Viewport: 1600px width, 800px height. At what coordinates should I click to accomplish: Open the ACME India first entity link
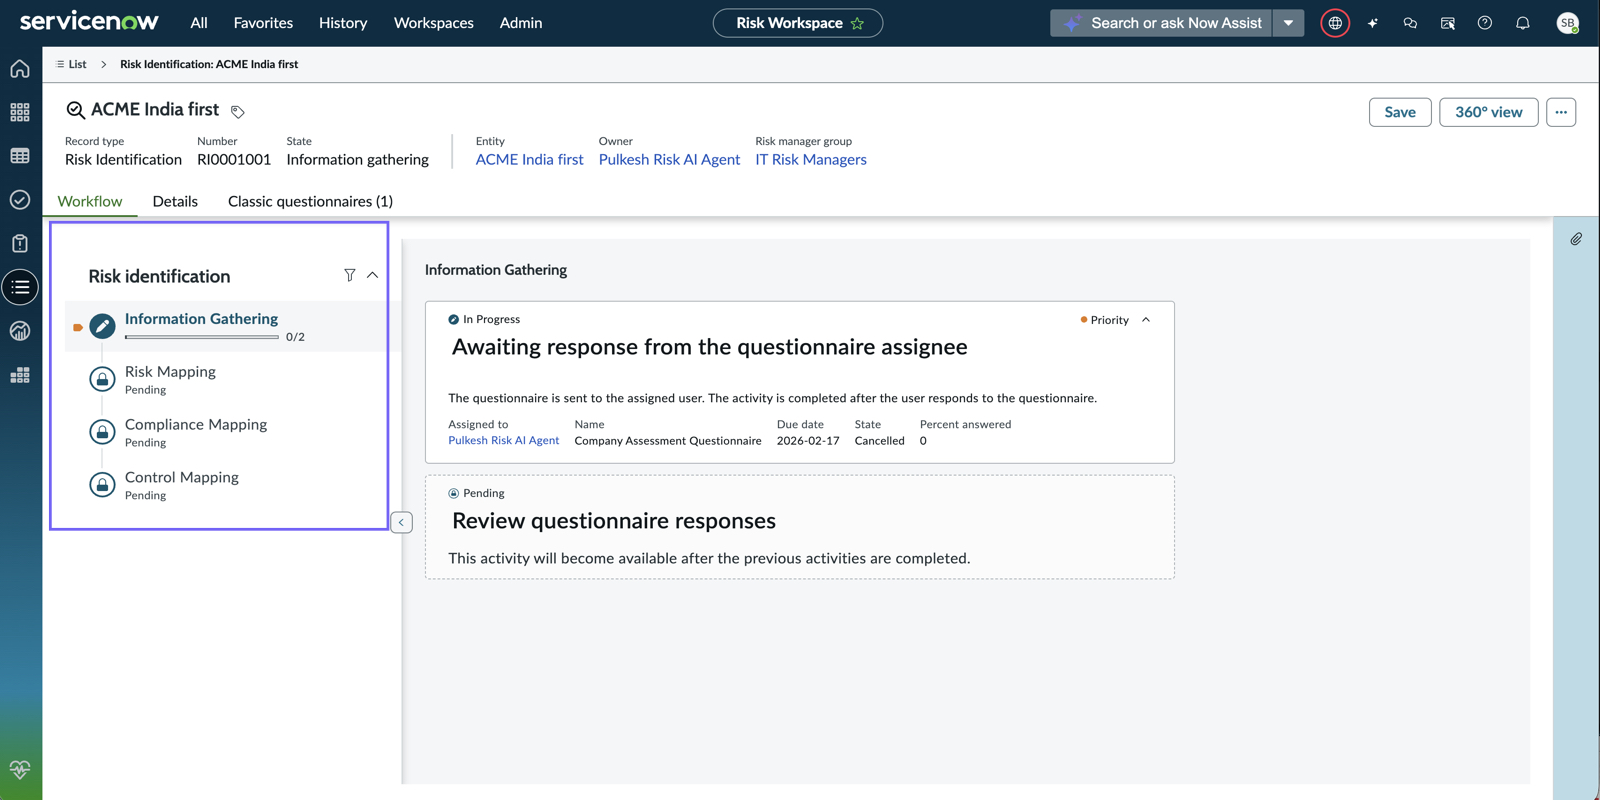(529, 160)
